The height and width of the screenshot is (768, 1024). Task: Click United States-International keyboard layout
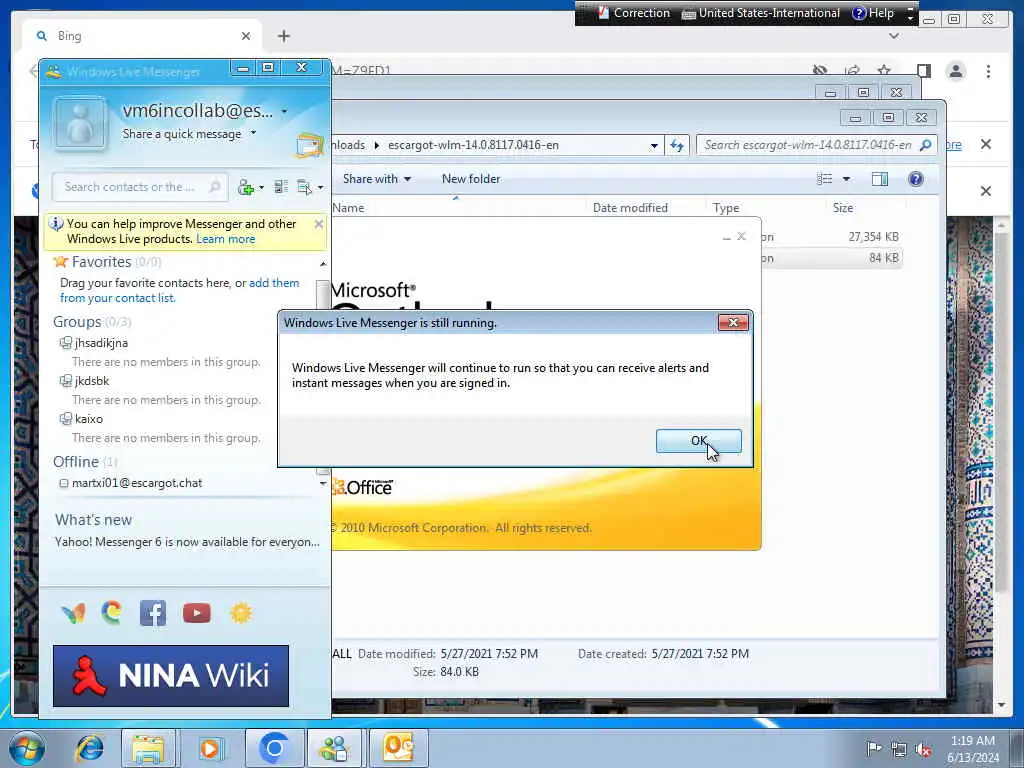point(761,13)
